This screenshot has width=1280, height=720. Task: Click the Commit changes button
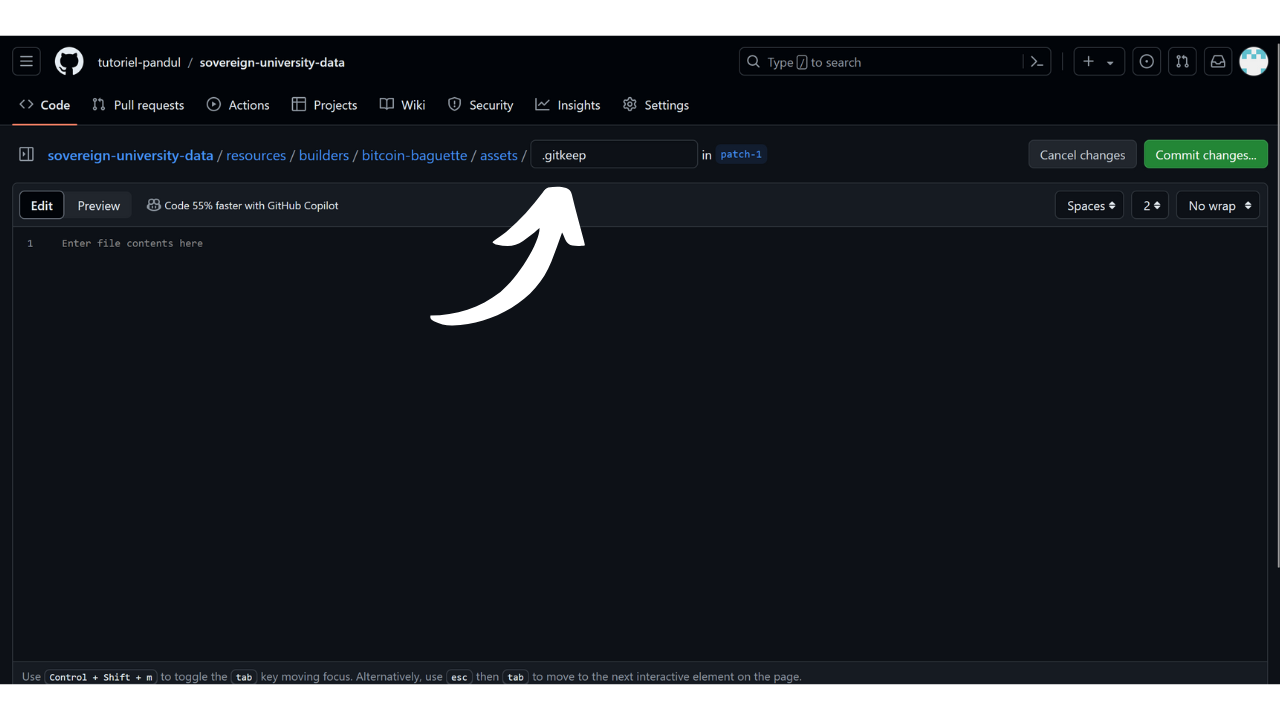pos(1205,155)
